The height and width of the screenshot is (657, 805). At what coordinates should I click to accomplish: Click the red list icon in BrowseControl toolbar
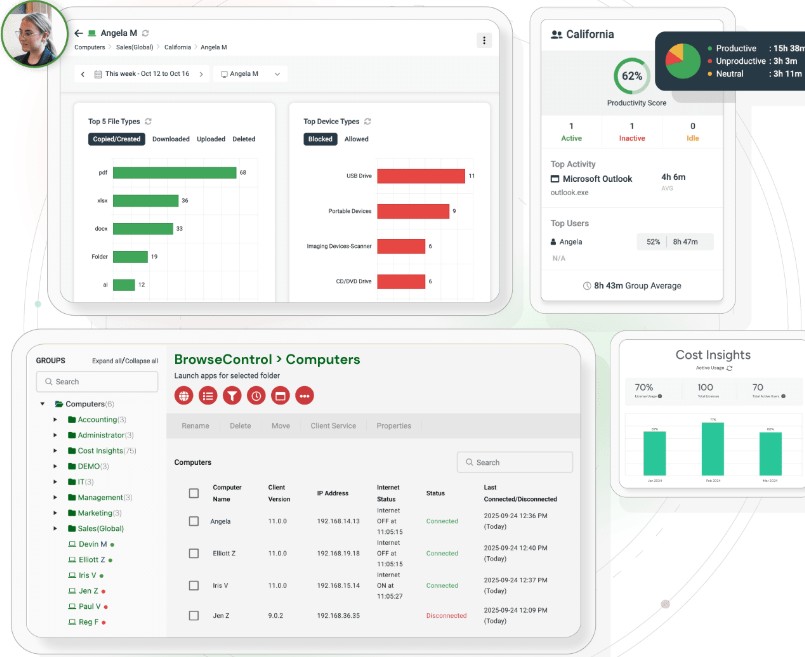click(208, 395)
